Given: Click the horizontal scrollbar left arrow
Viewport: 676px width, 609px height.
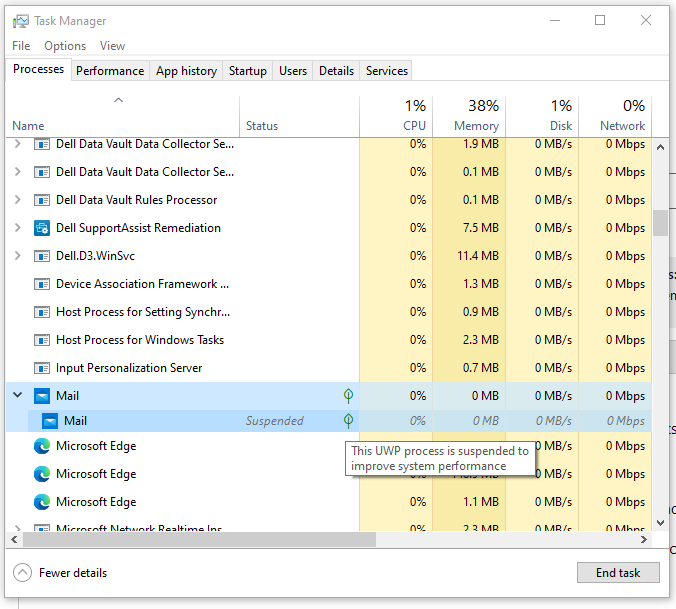Looking at the screenshot, I should (14, 540).
